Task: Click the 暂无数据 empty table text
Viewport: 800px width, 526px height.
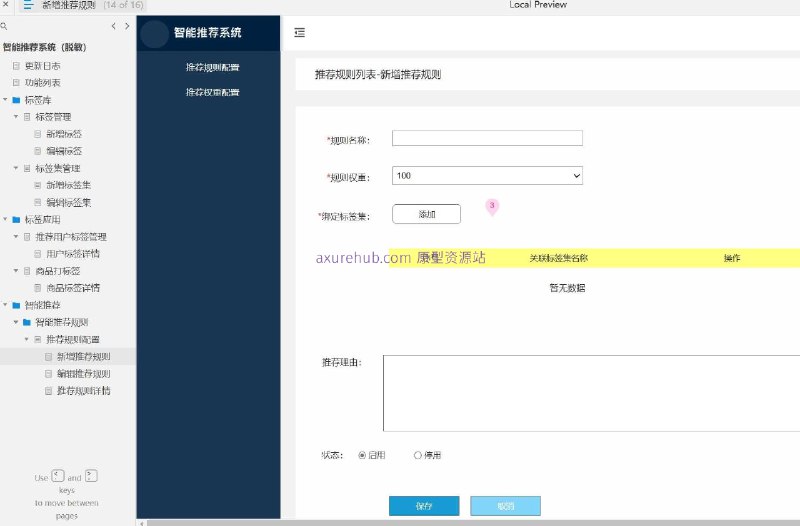Action: tap(567, 288)
